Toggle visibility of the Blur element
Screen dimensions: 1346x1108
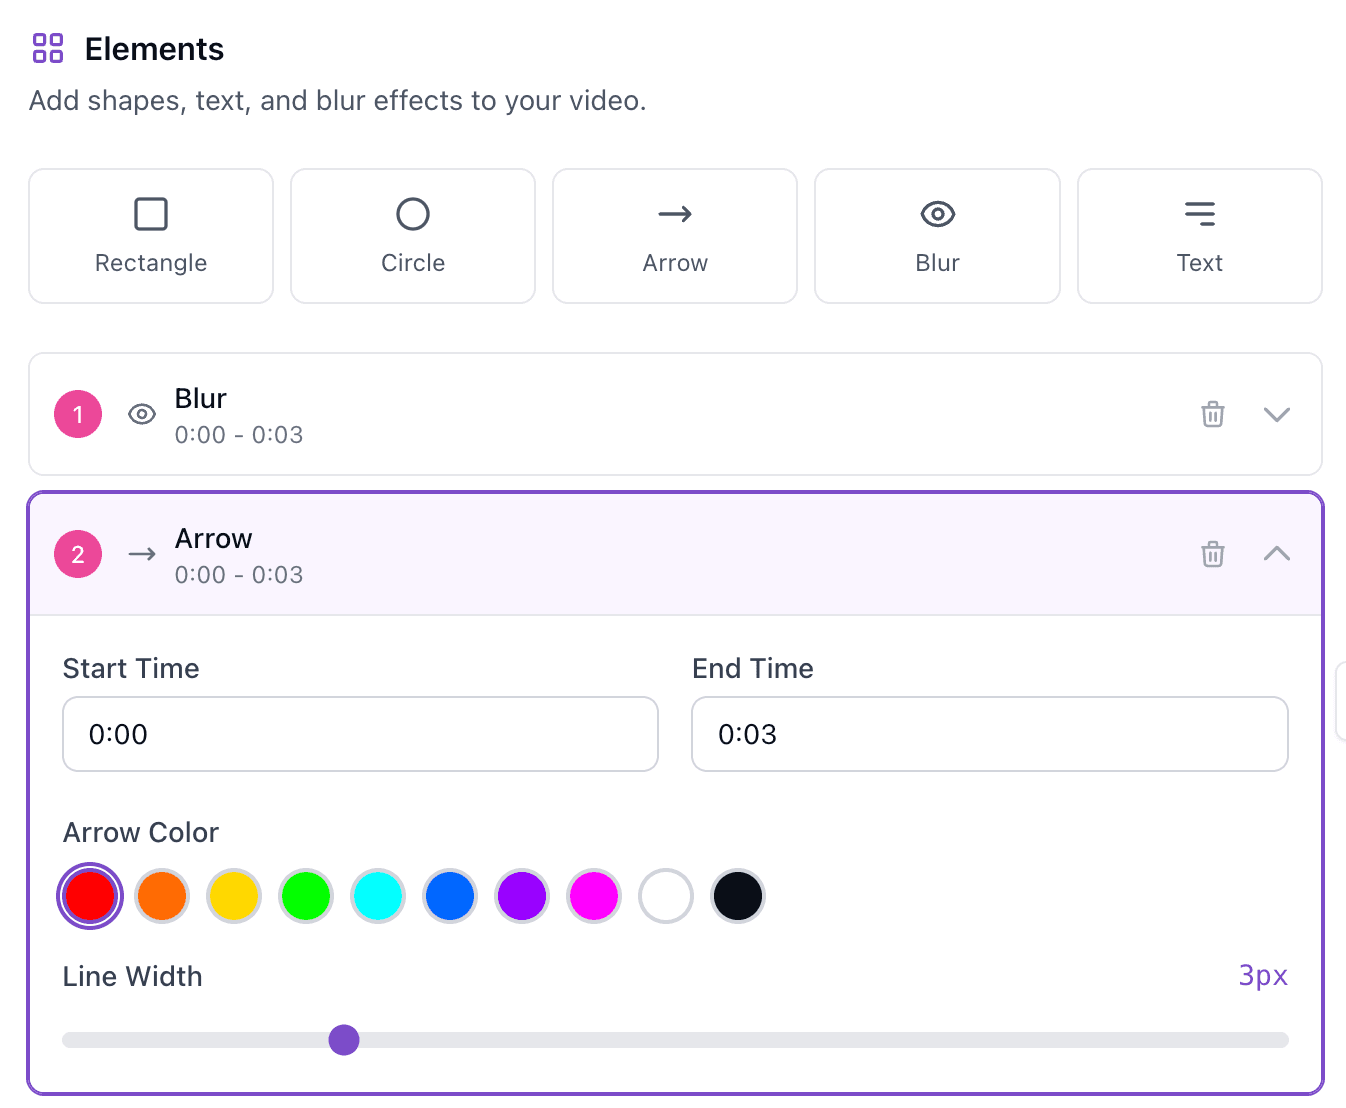click(141, 414)
